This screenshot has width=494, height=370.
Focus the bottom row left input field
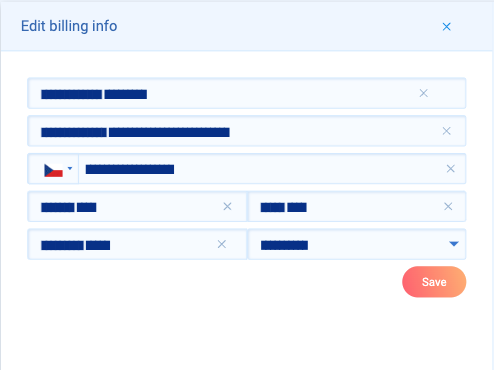[137, 244]
